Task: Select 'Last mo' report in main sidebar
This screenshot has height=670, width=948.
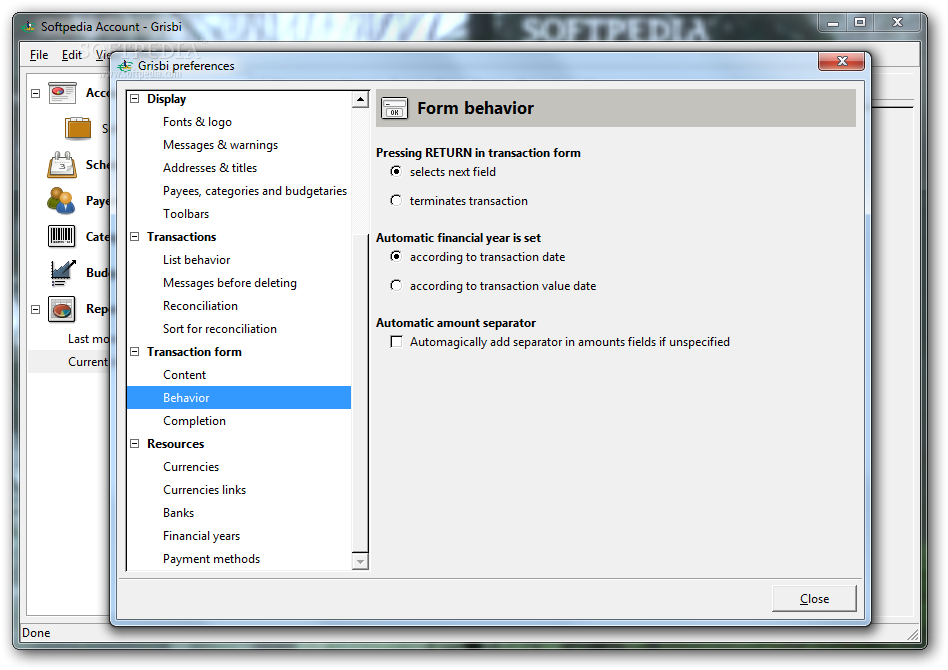Action: point(88,339)
